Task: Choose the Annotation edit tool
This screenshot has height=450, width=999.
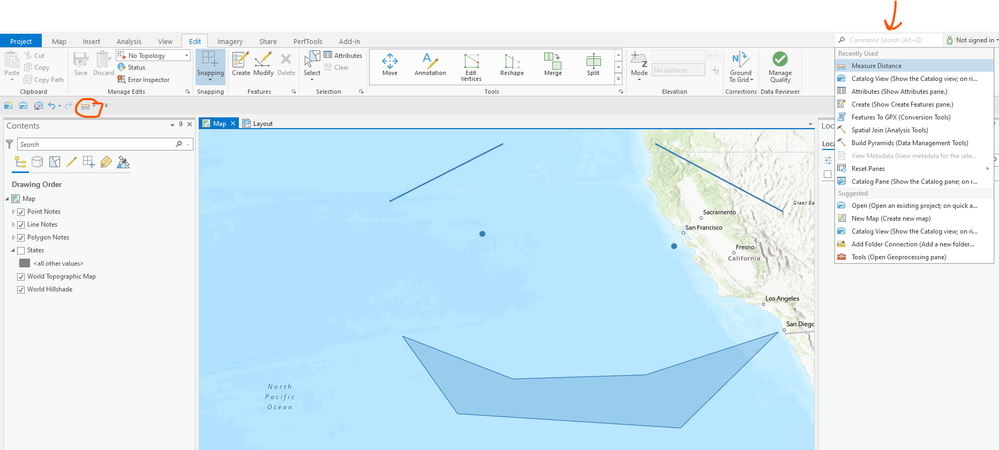Action: (x=430, y=64)
